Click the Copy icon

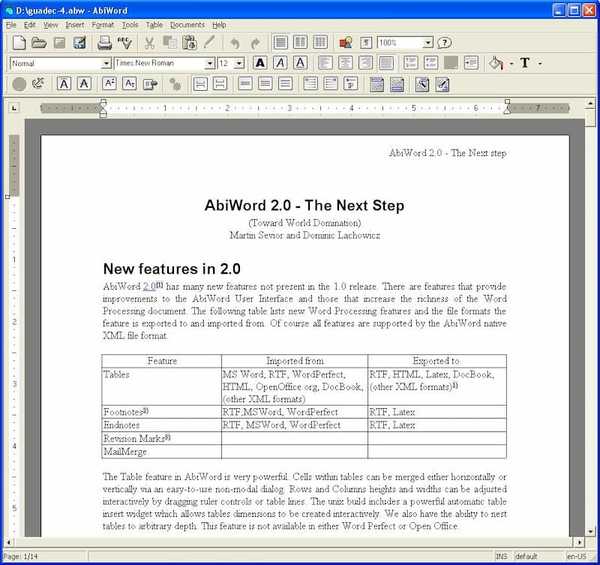point(169,43)
